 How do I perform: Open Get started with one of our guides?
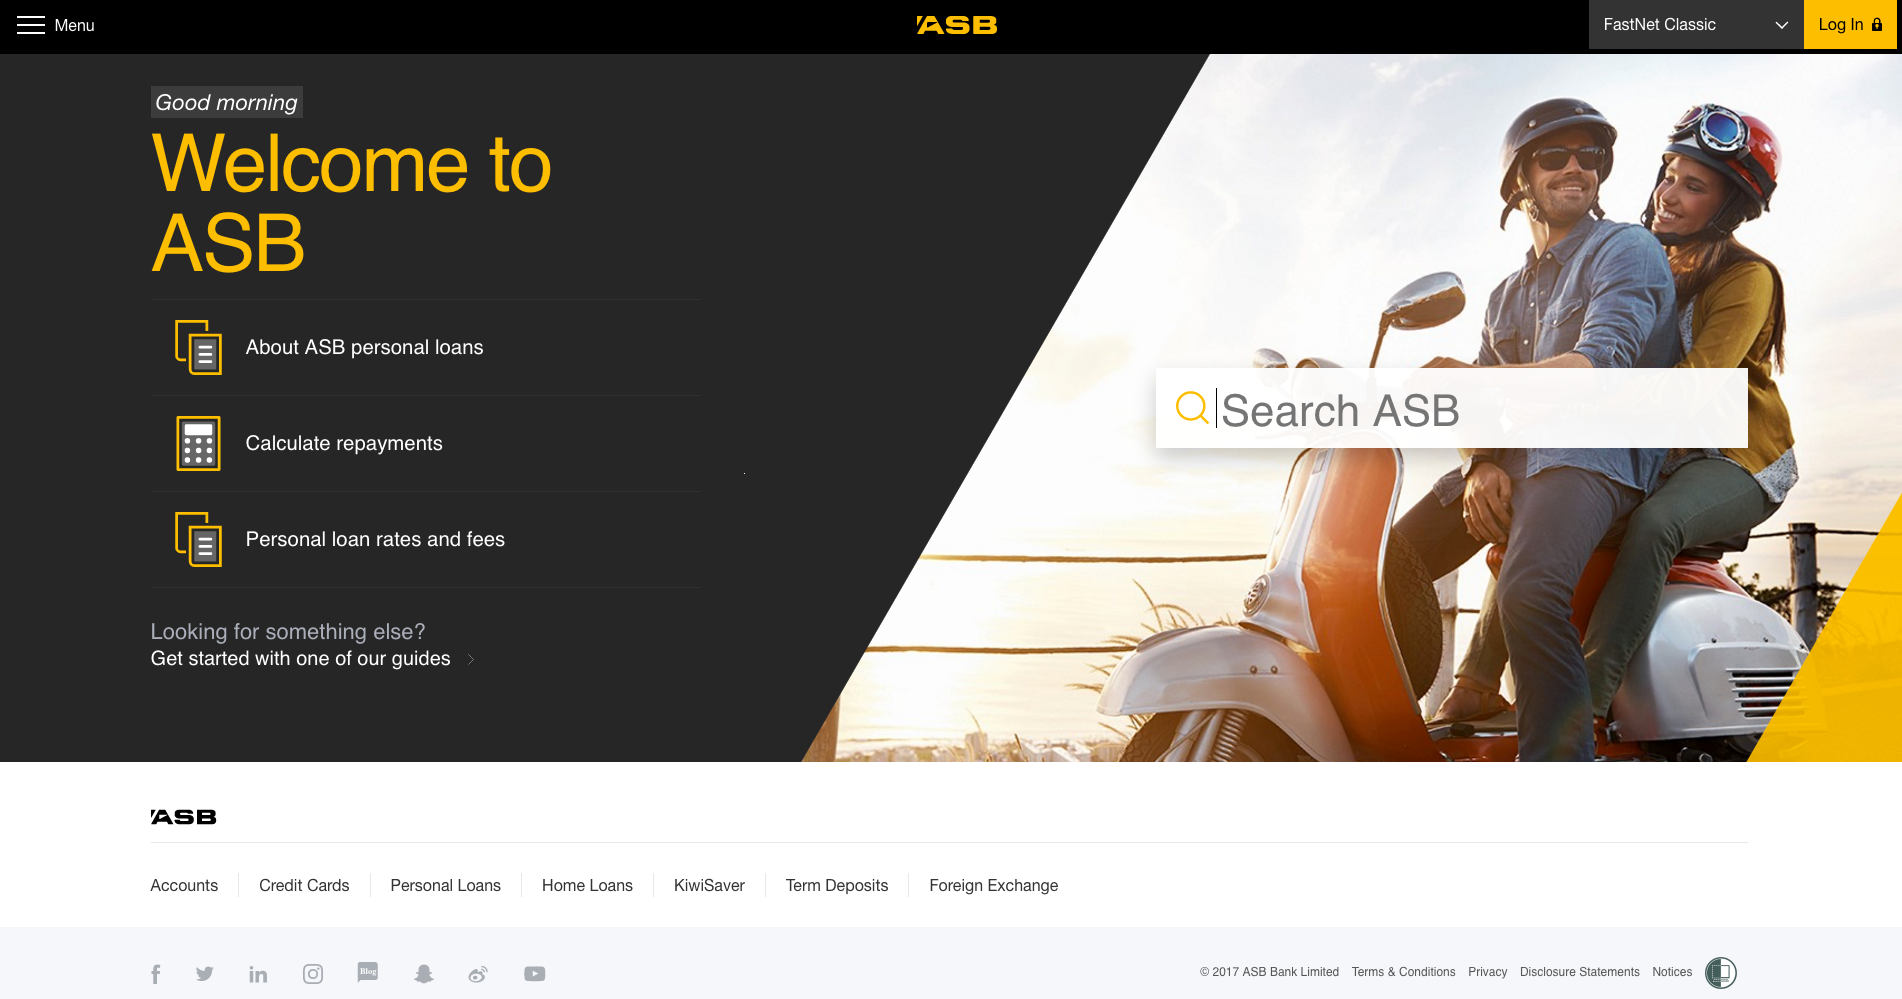click(301, 658)
